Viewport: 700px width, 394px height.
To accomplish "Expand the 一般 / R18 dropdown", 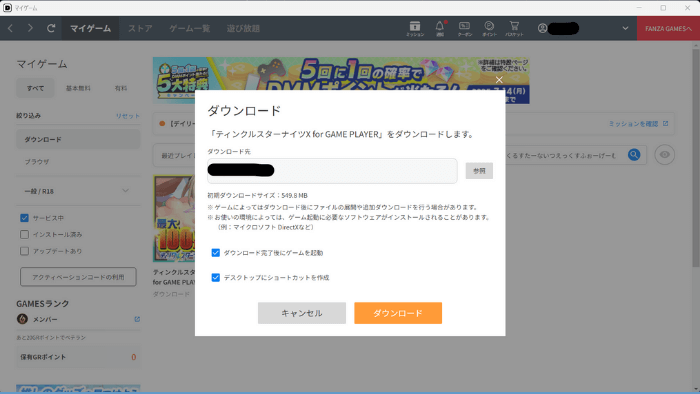I will pos(78,191).
